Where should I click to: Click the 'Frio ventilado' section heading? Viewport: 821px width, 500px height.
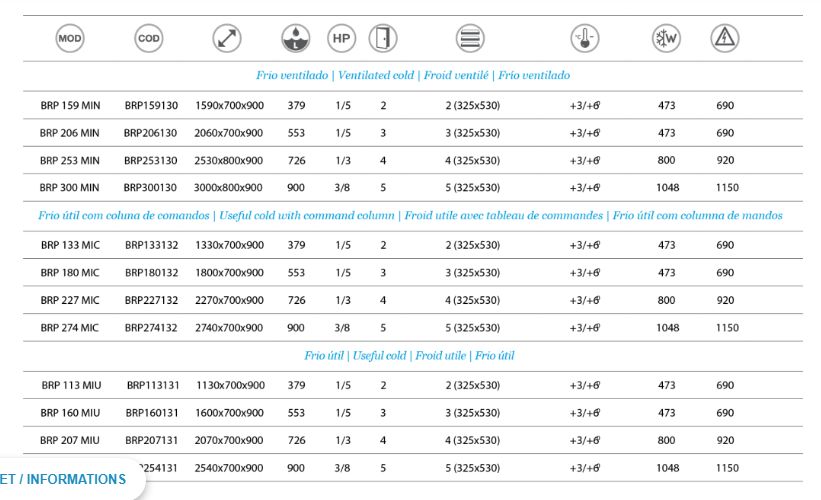pyautogui.click(x=413, y=76)
